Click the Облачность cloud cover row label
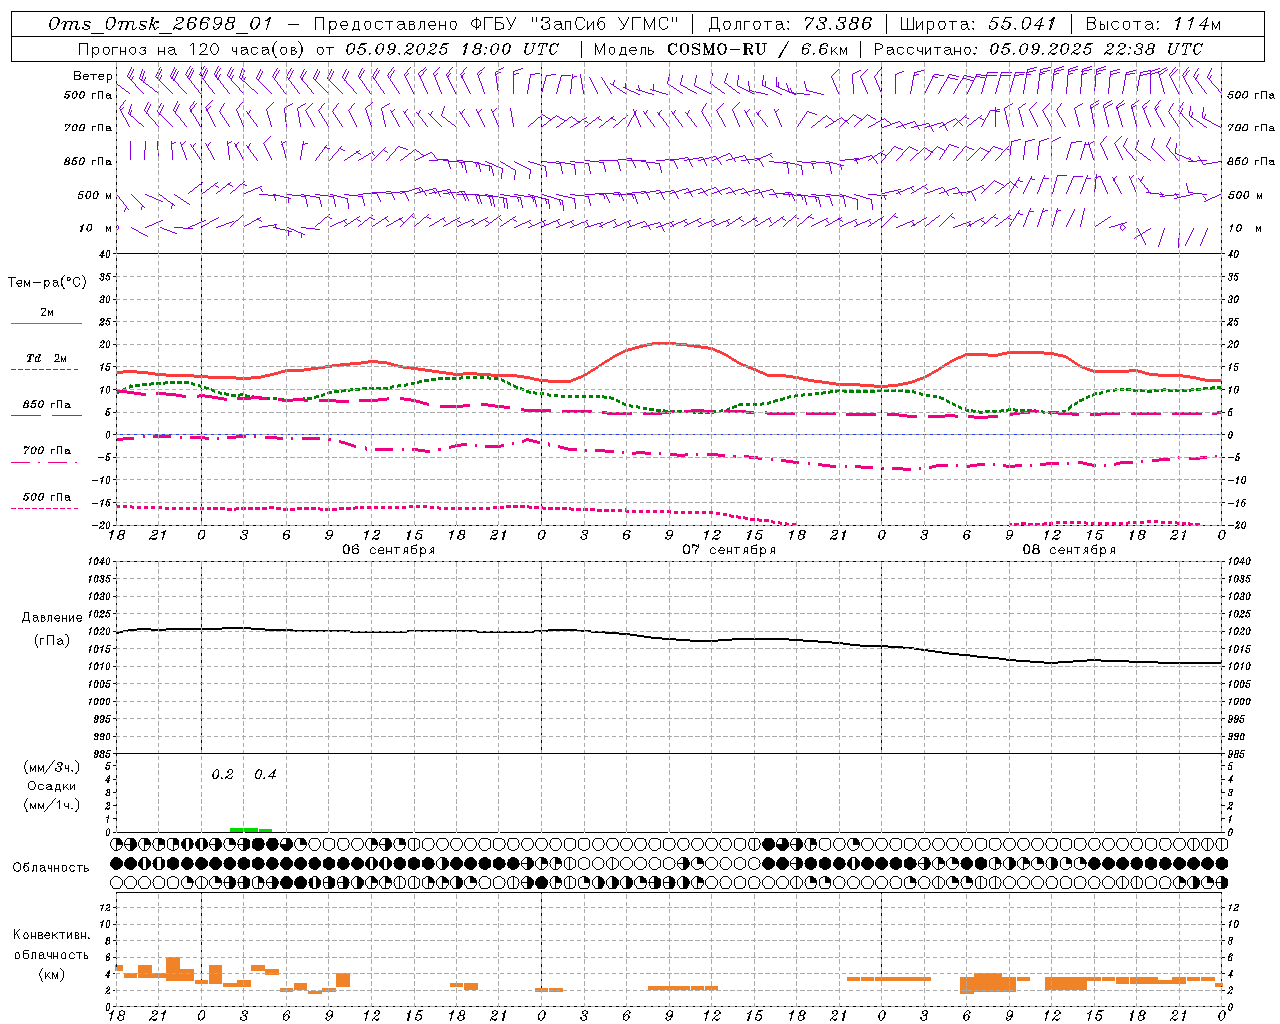Screen dimensions: 1280x1024 click(x=51, y=868)
